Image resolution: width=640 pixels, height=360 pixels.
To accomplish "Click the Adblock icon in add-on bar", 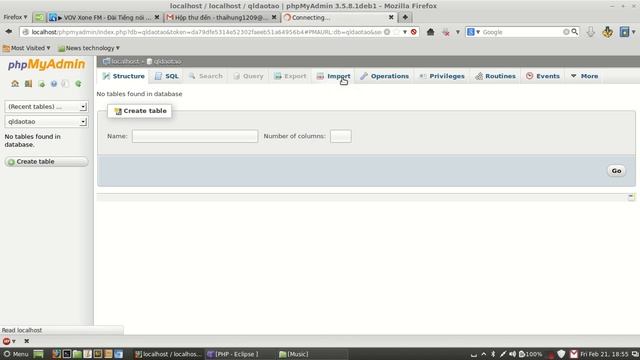I will (x=6, y=341).
